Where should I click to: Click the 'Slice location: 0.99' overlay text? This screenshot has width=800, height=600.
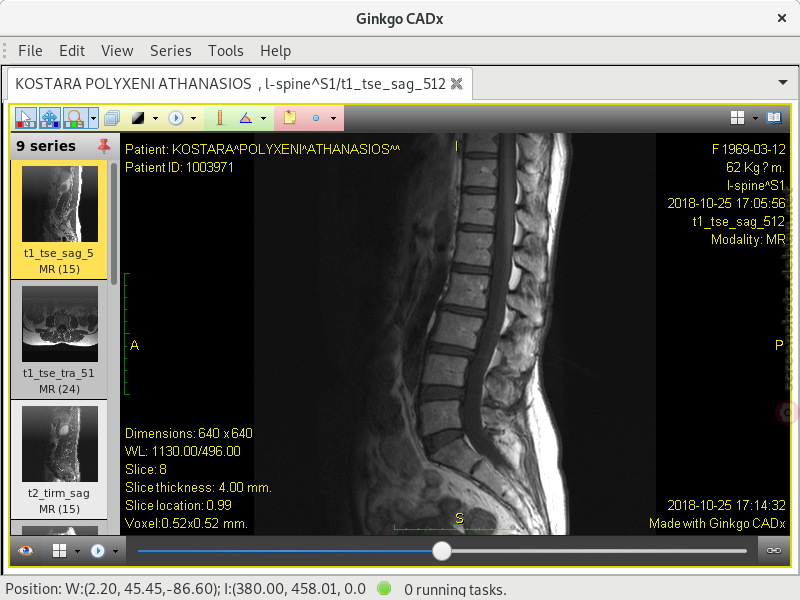click(x=178, y=506)
